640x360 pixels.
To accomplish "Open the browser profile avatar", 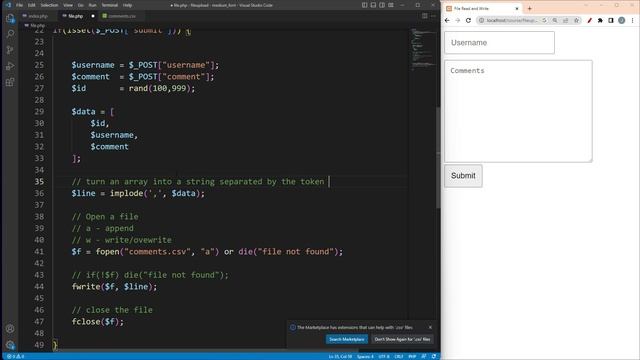I will tap(621, 20).
